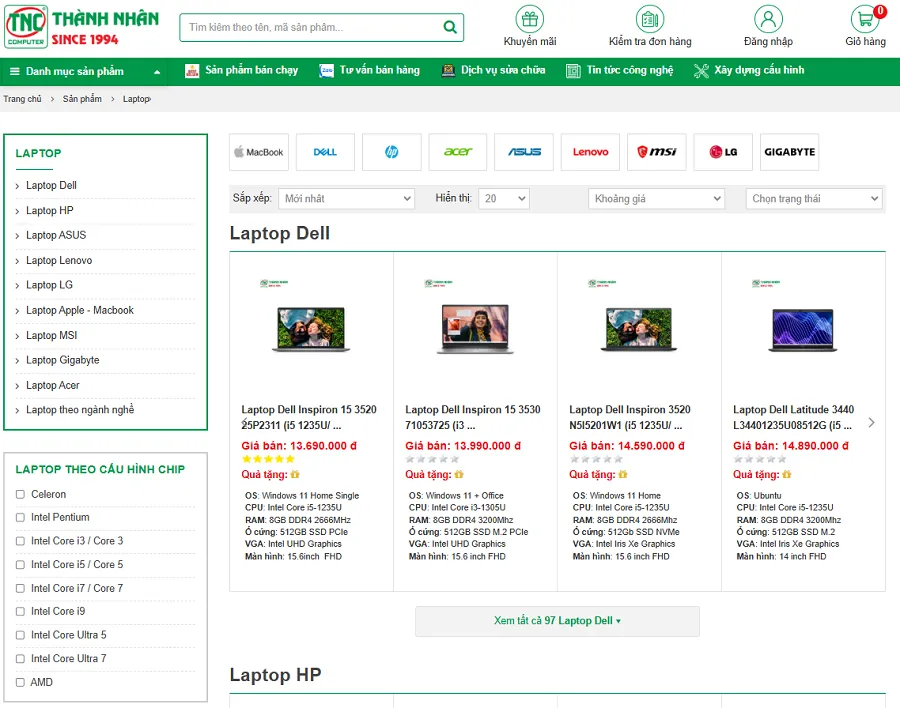The height and width of the screenshot is (708, 900).
Task: Check the AMD chip filter
Action: pyautogui.click(x=20, y=682)
